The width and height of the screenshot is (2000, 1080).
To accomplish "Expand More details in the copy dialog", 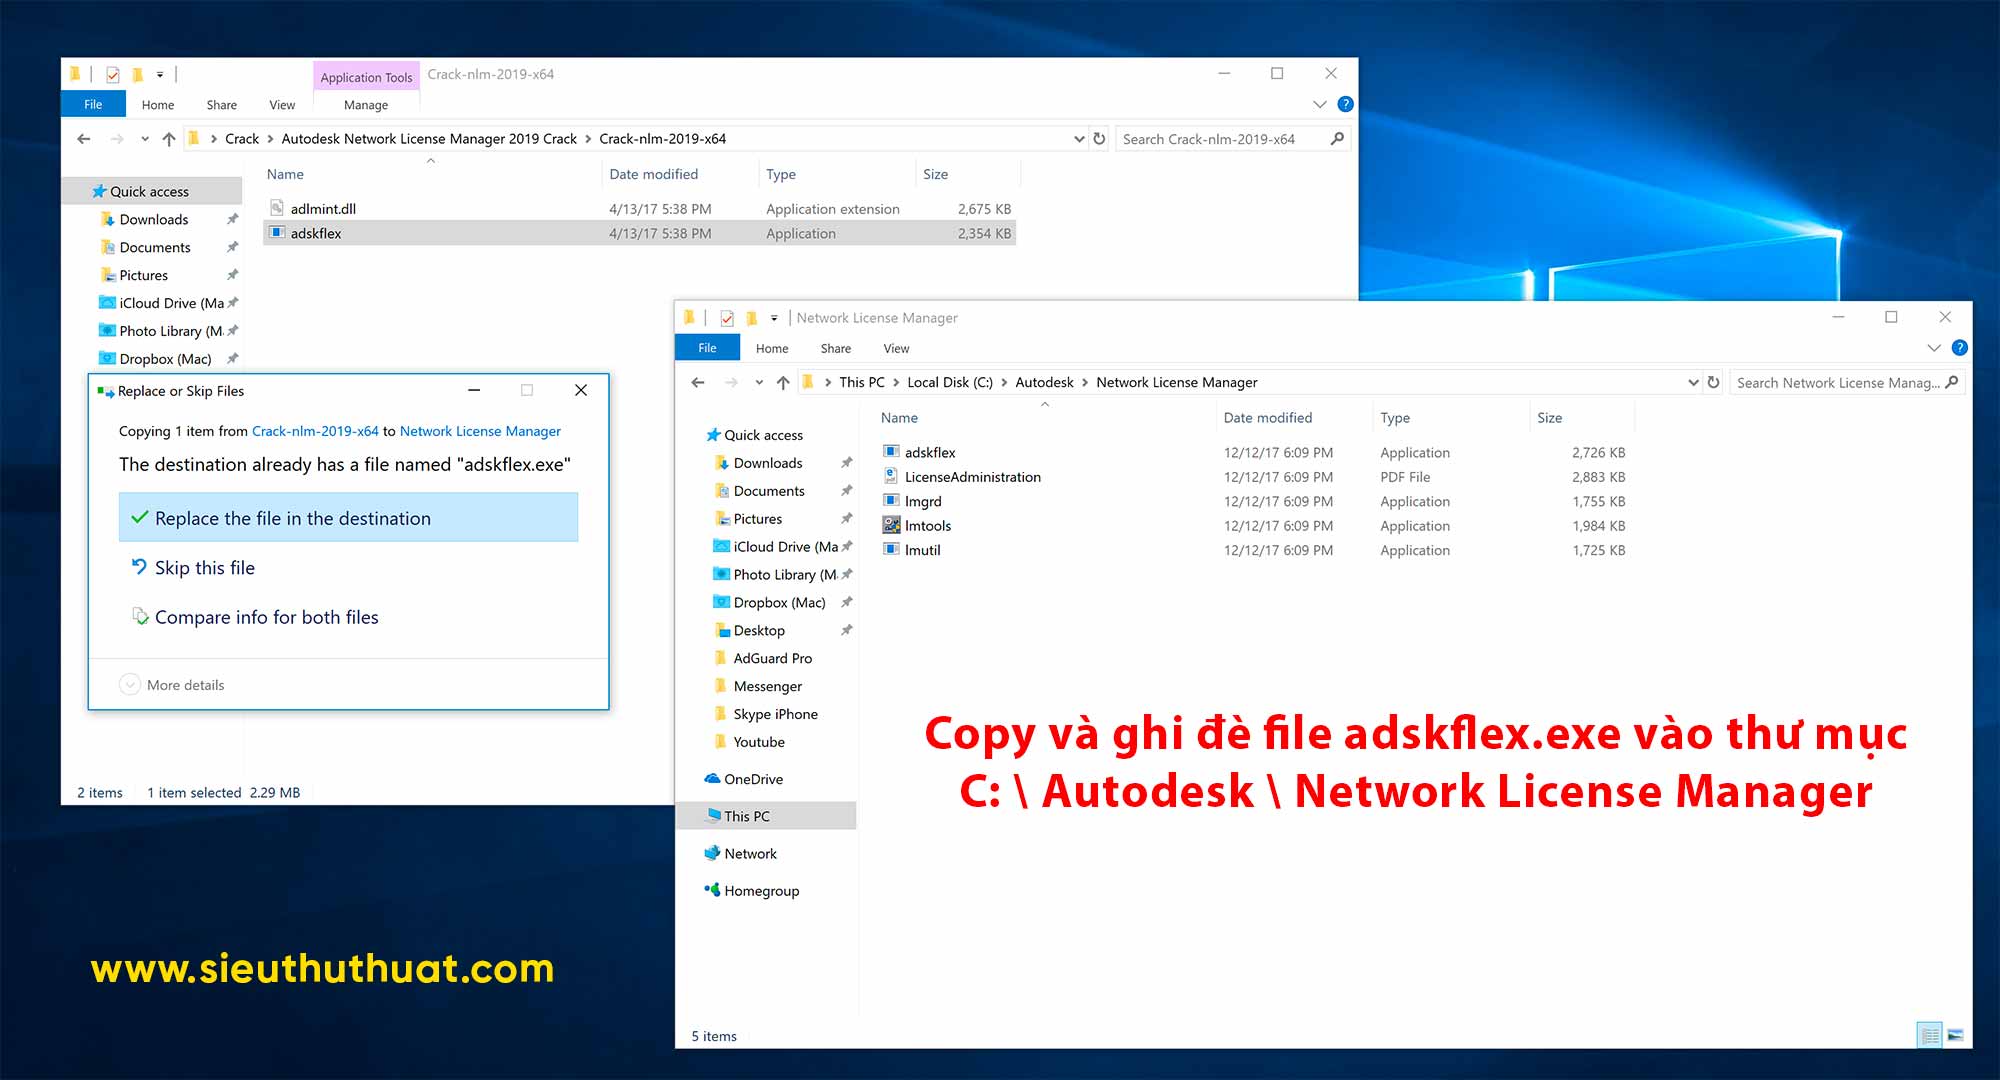I will (172, 684).
